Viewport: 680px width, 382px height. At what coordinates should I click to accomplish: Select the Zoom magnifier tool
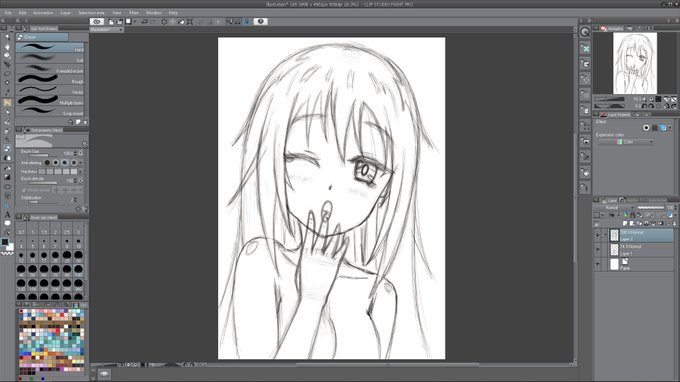tap(7, 37)
